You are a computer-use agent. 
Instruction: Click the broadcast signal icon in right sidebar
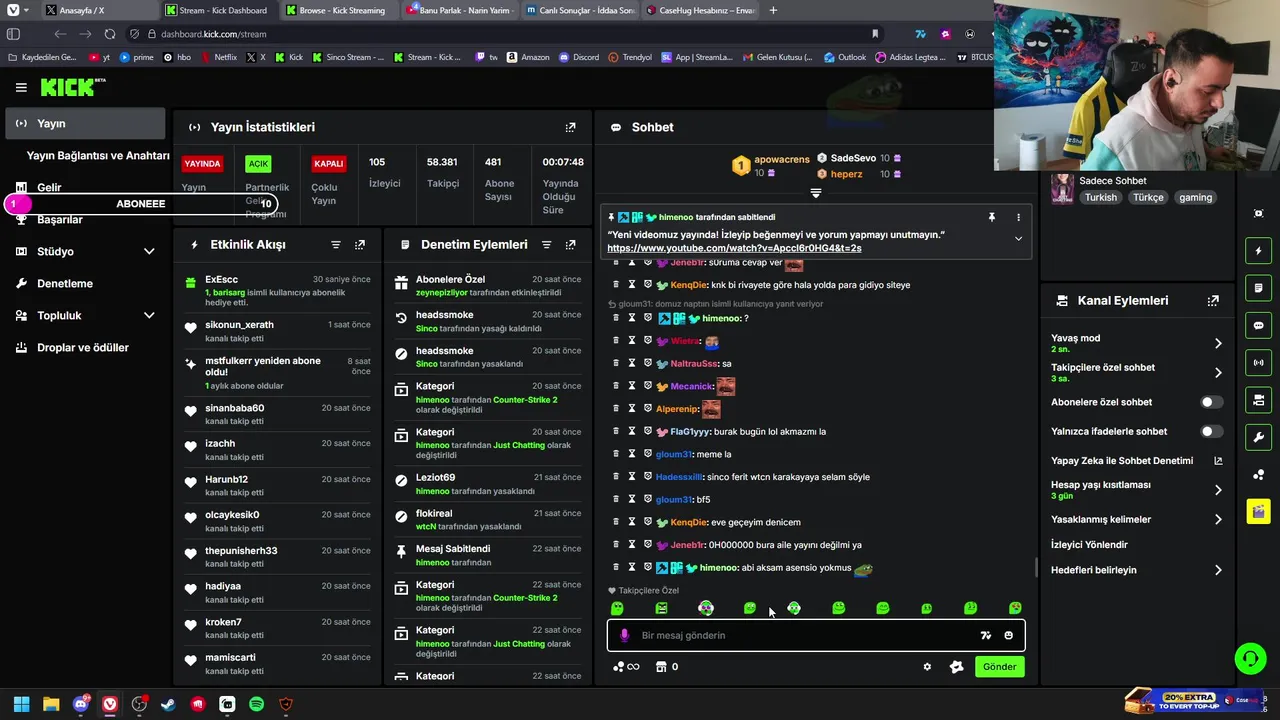pos(1258,362)
